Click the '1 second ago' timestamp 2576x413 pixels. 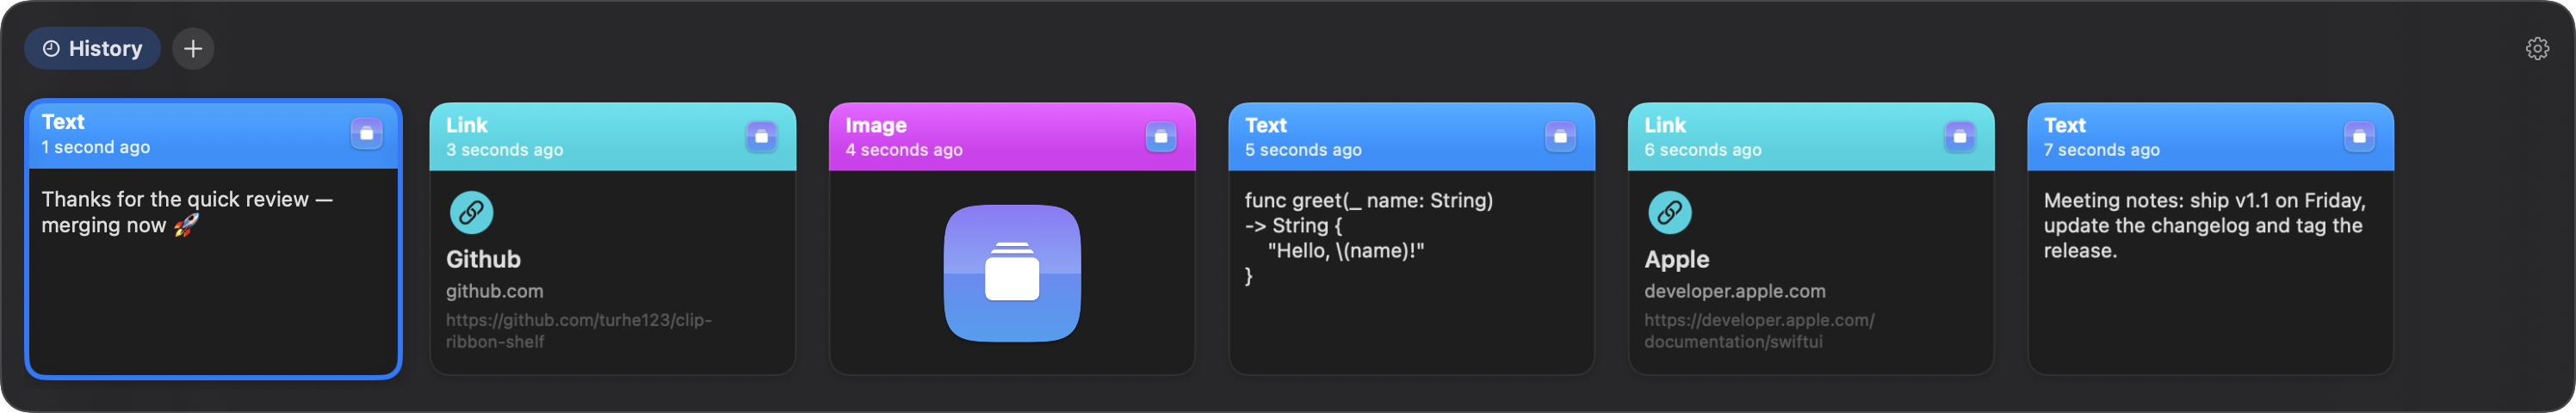[x=96, y=147]
